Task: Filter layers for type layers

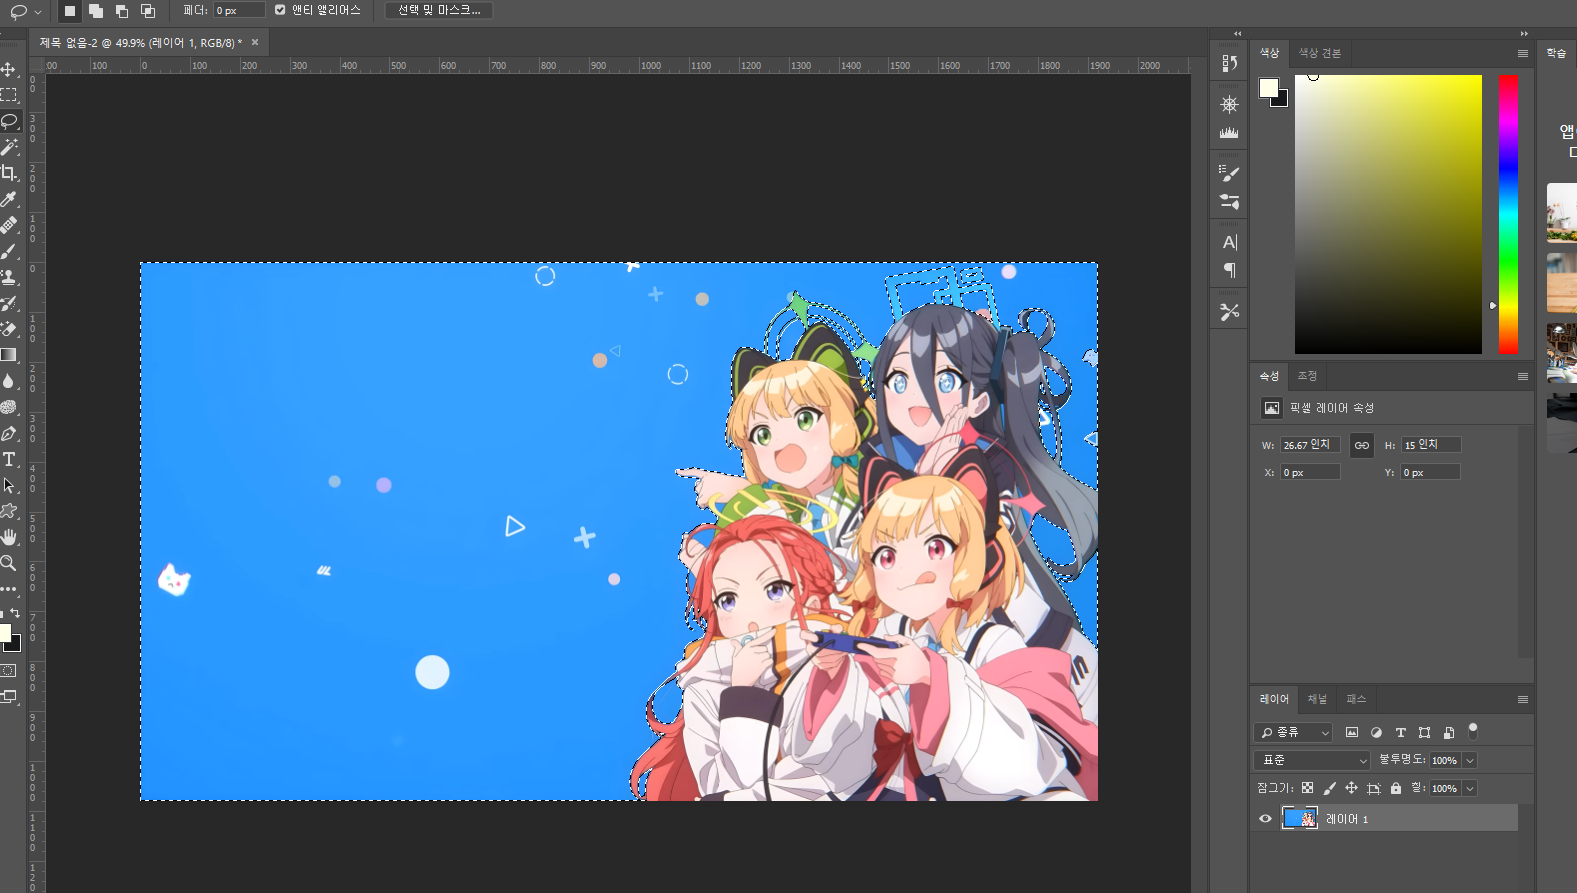Action: click(x=1400, y=732)
